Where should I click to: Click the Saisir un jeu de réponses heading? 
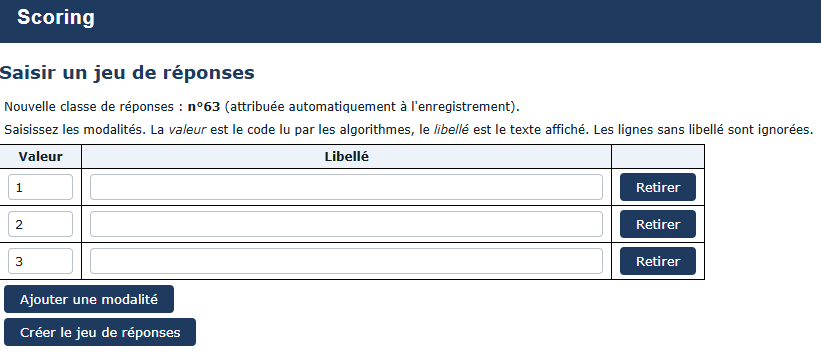[127, 73]
